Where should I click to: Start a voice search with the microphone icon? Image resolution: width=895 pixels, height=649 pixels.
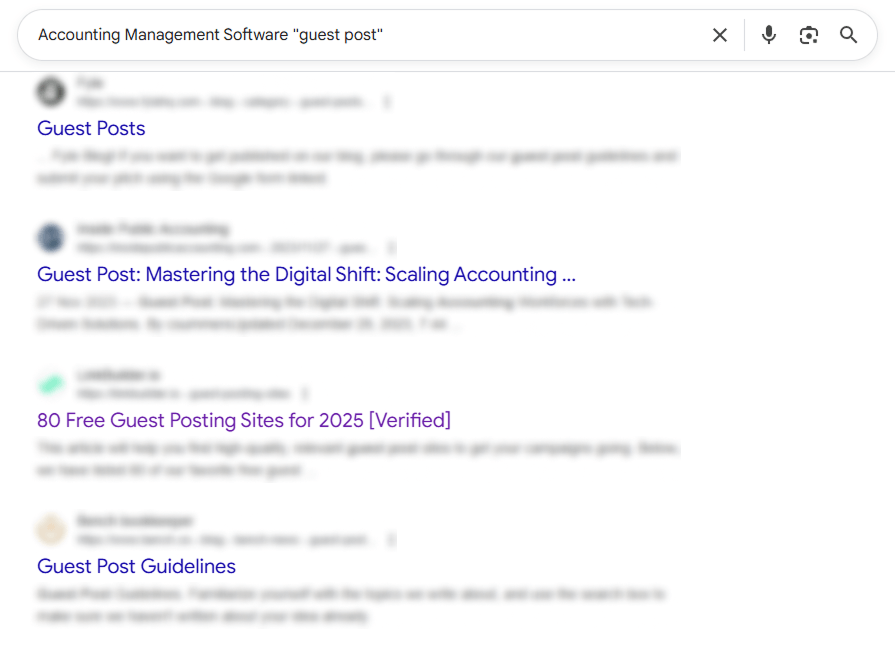pyautogui.click(x=768, y=34)
